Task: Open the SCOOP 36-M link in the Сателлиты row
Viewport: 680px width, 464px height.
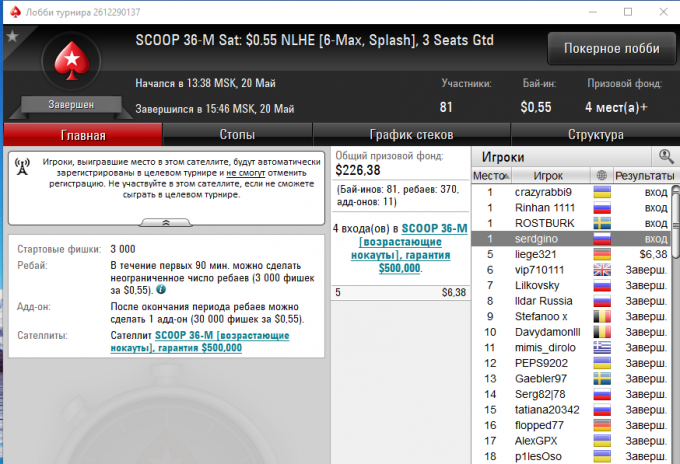Action: [x=200, y=342]
